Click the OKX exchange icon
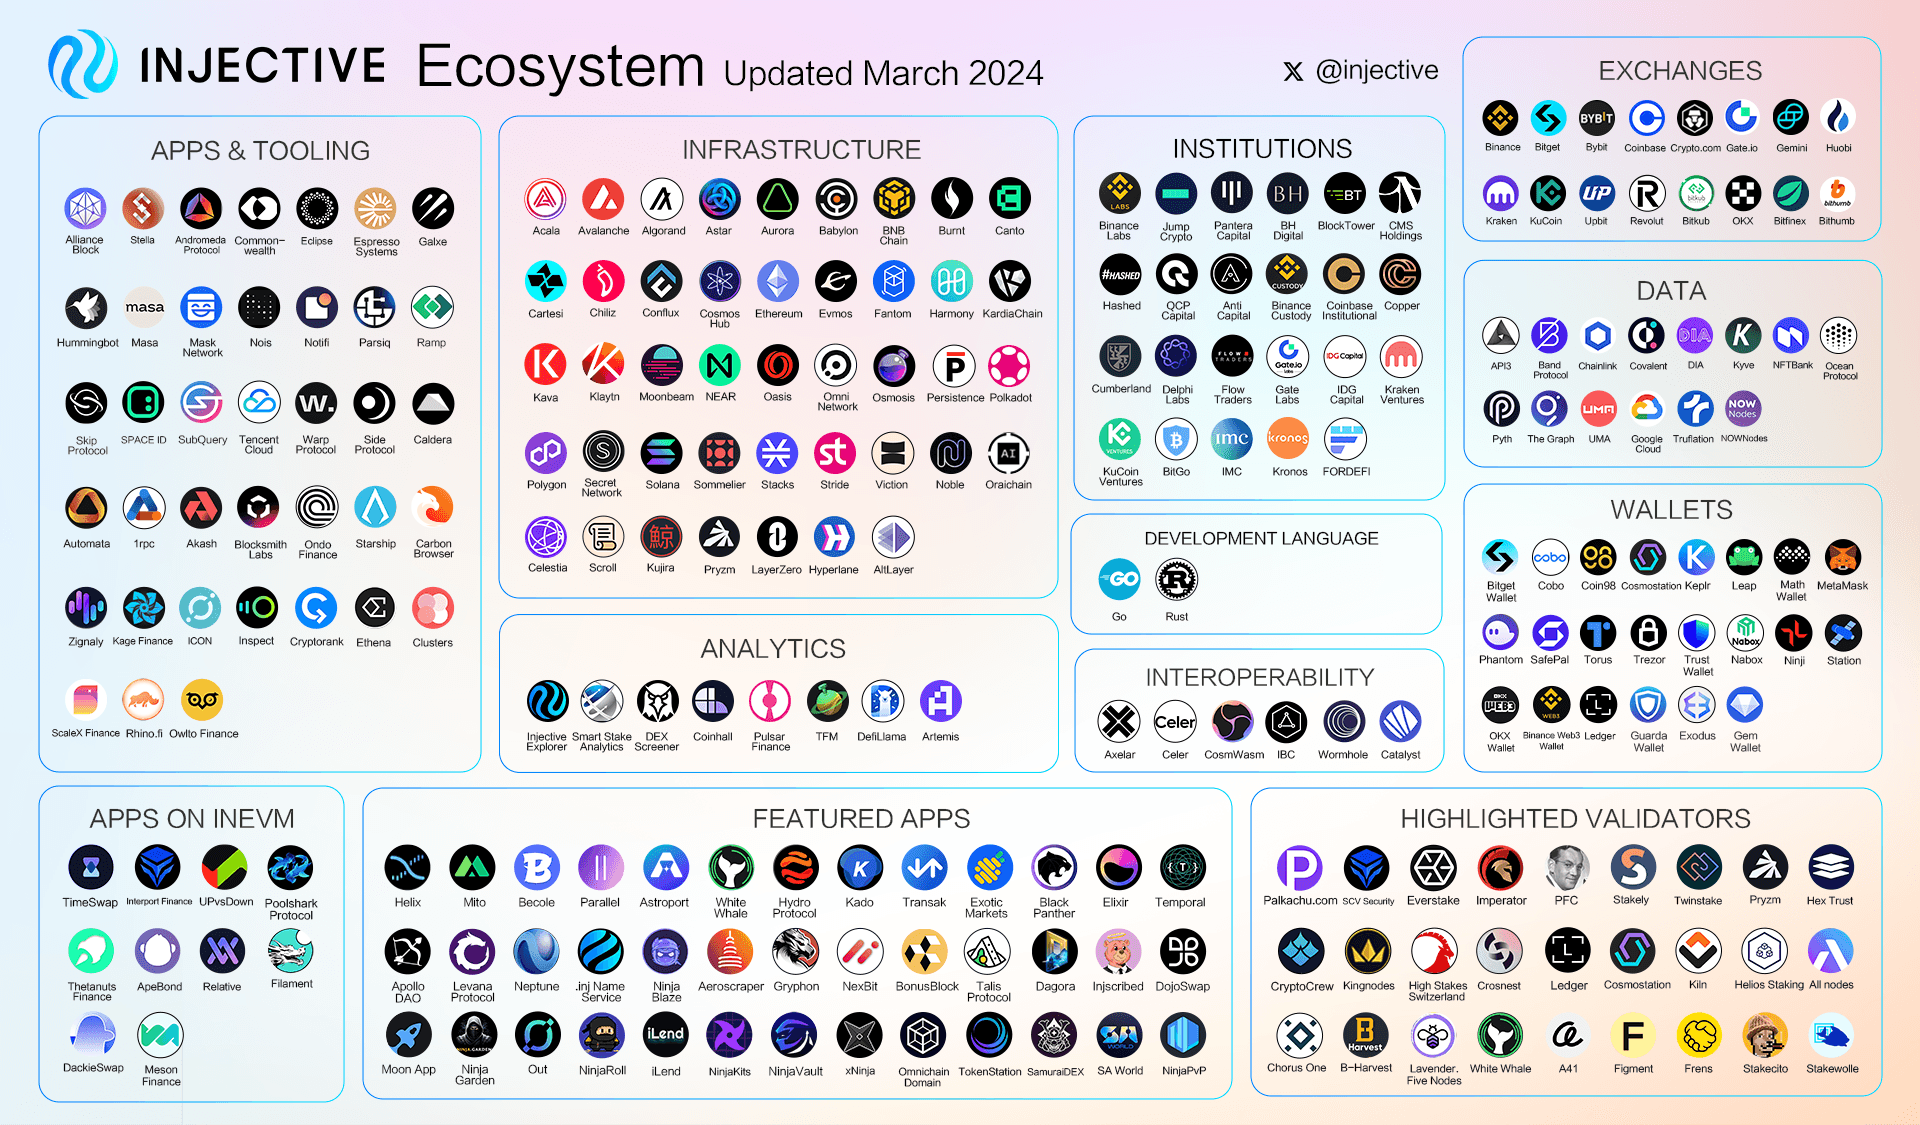This screenshot has width=1920, height=1125. coord(1743,192)
